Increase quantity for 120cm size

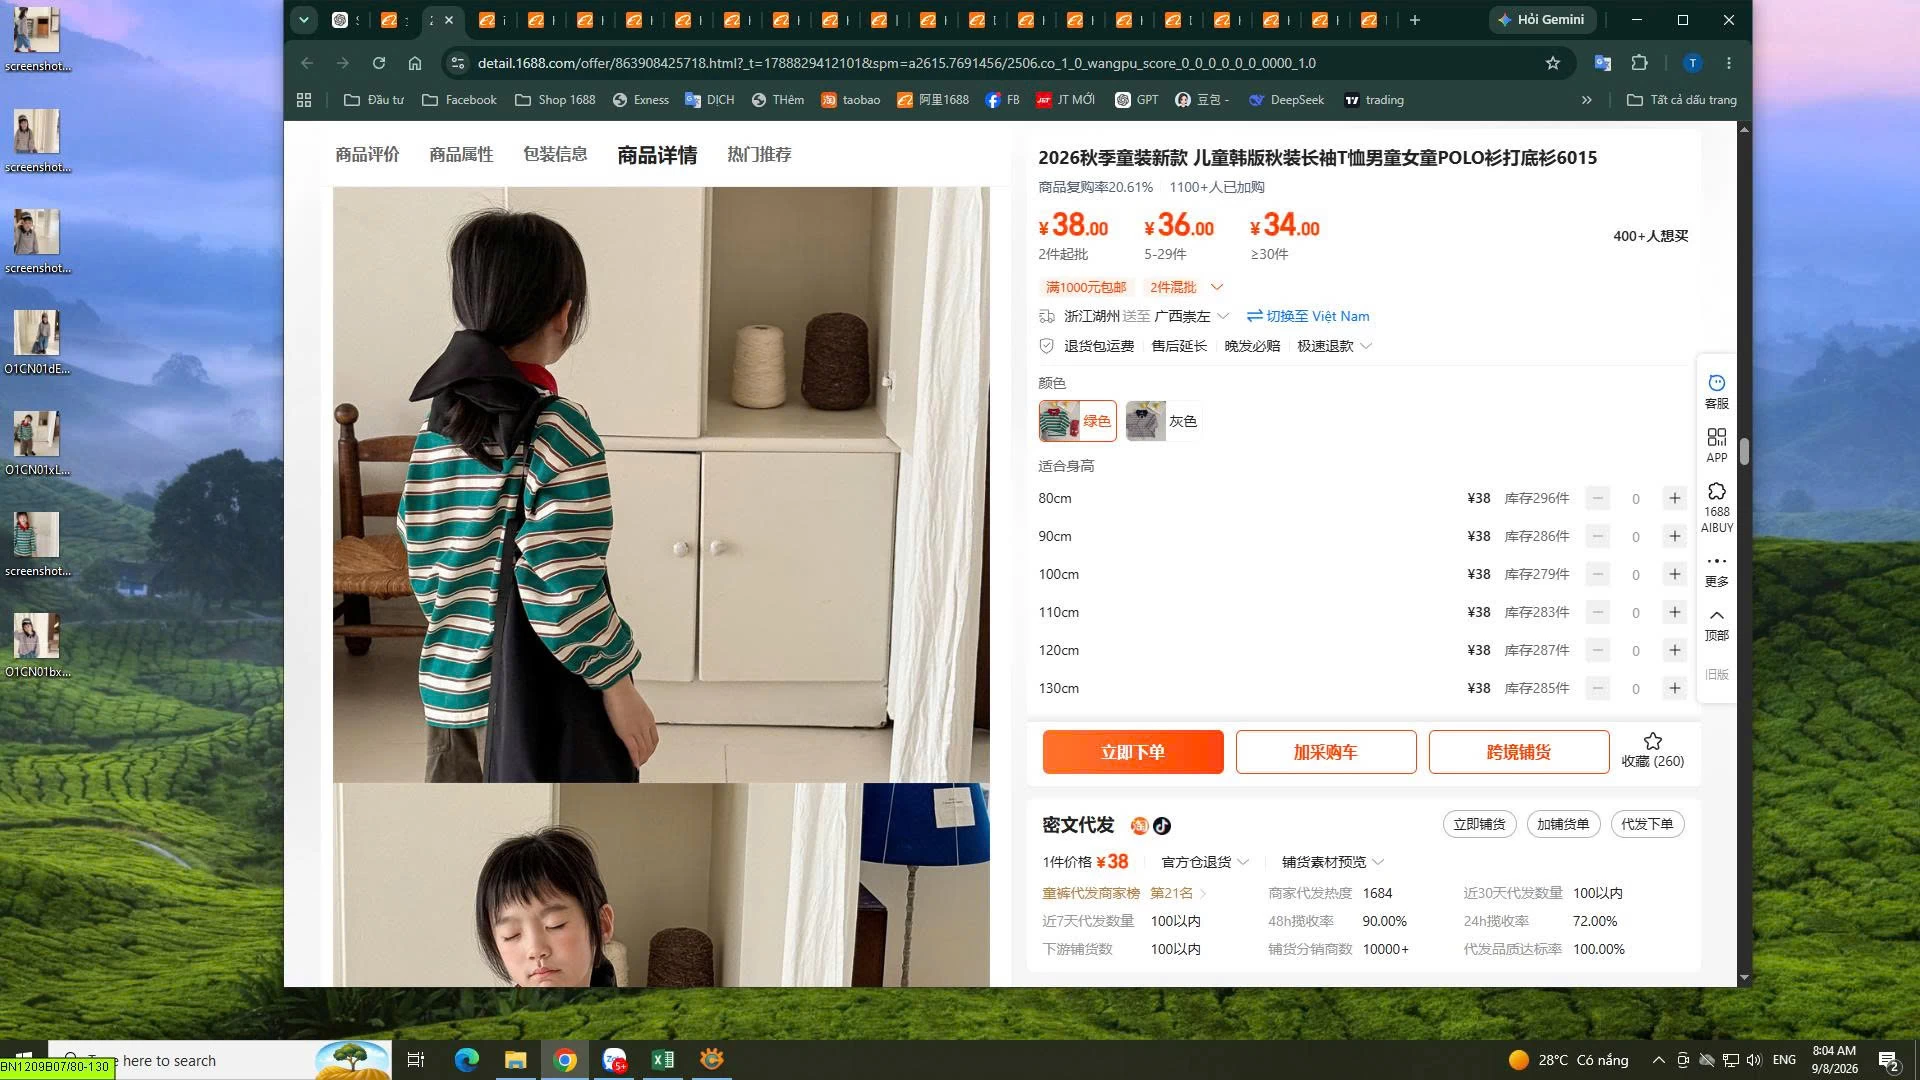coord(1675,650)
